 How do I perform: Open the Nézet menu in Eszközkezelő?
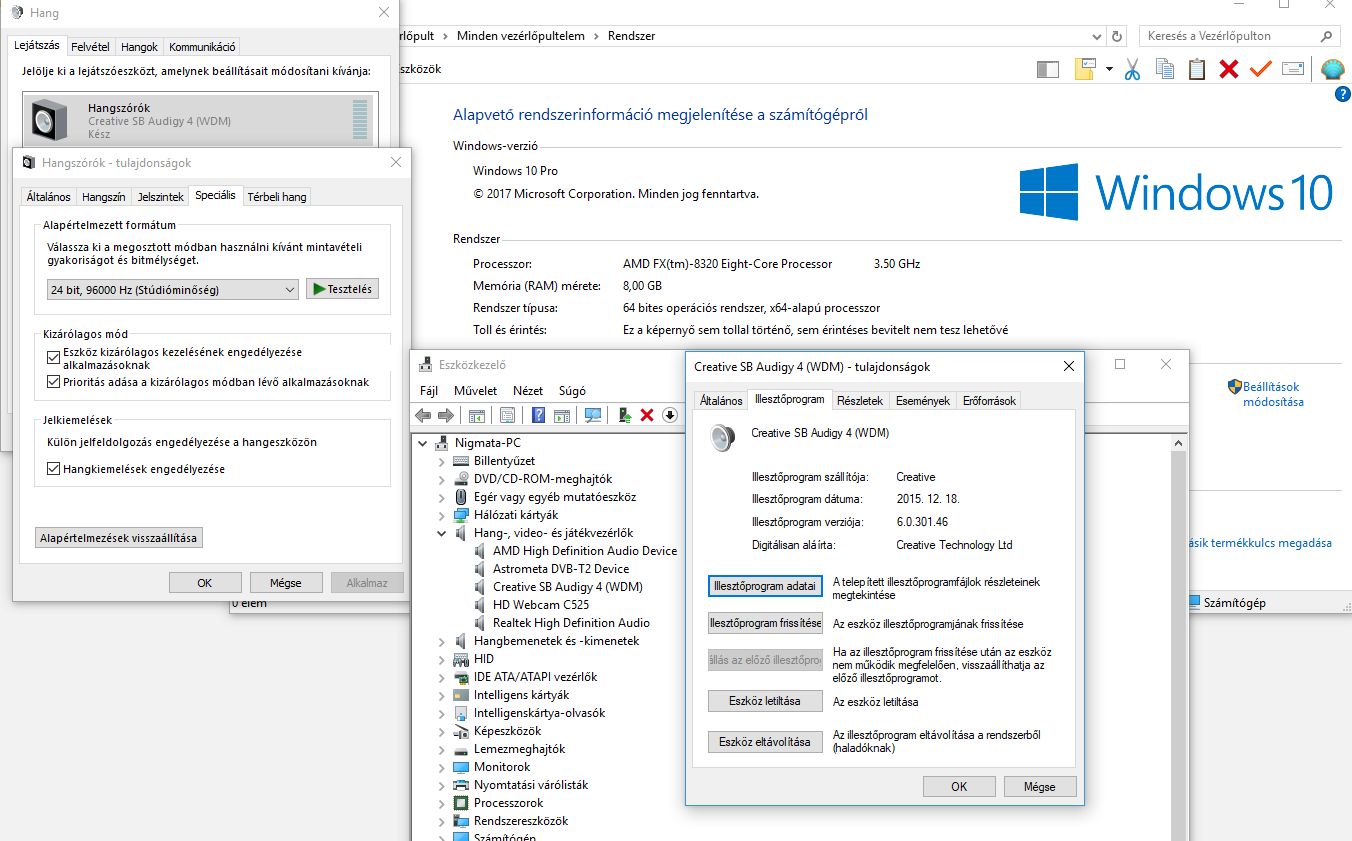(528, 391)
